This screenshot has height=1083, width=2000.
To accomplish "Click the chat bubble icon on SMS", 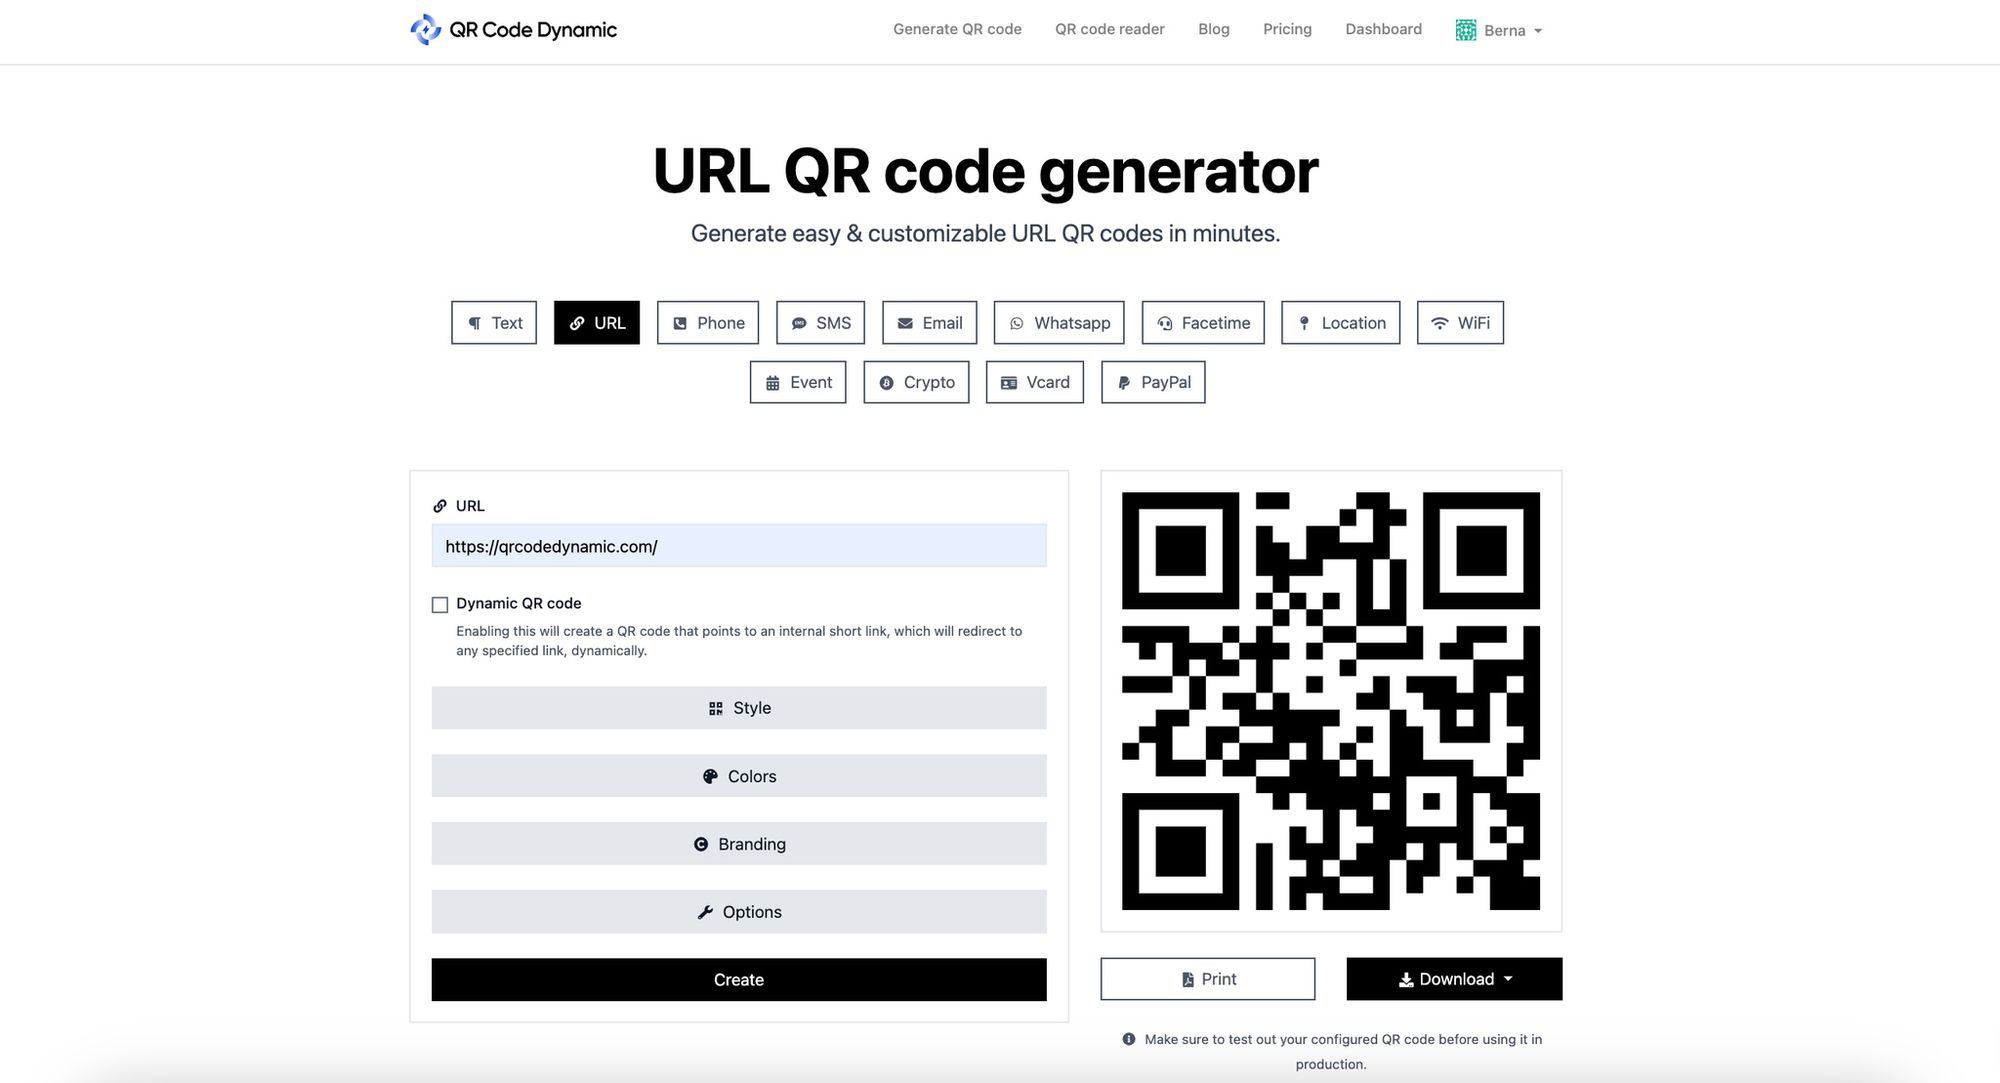I will coord(799,323).
